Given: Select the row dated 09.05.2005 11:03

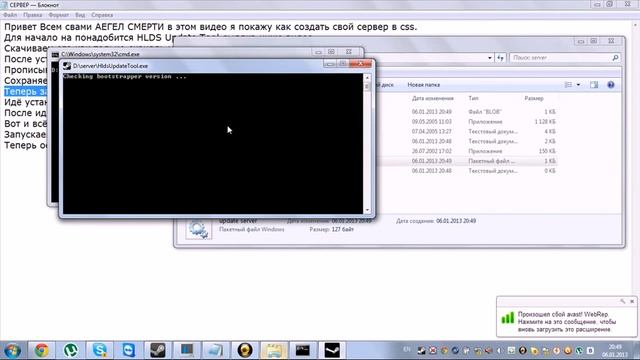Looking at the screenshot, I should coord(467,122).
